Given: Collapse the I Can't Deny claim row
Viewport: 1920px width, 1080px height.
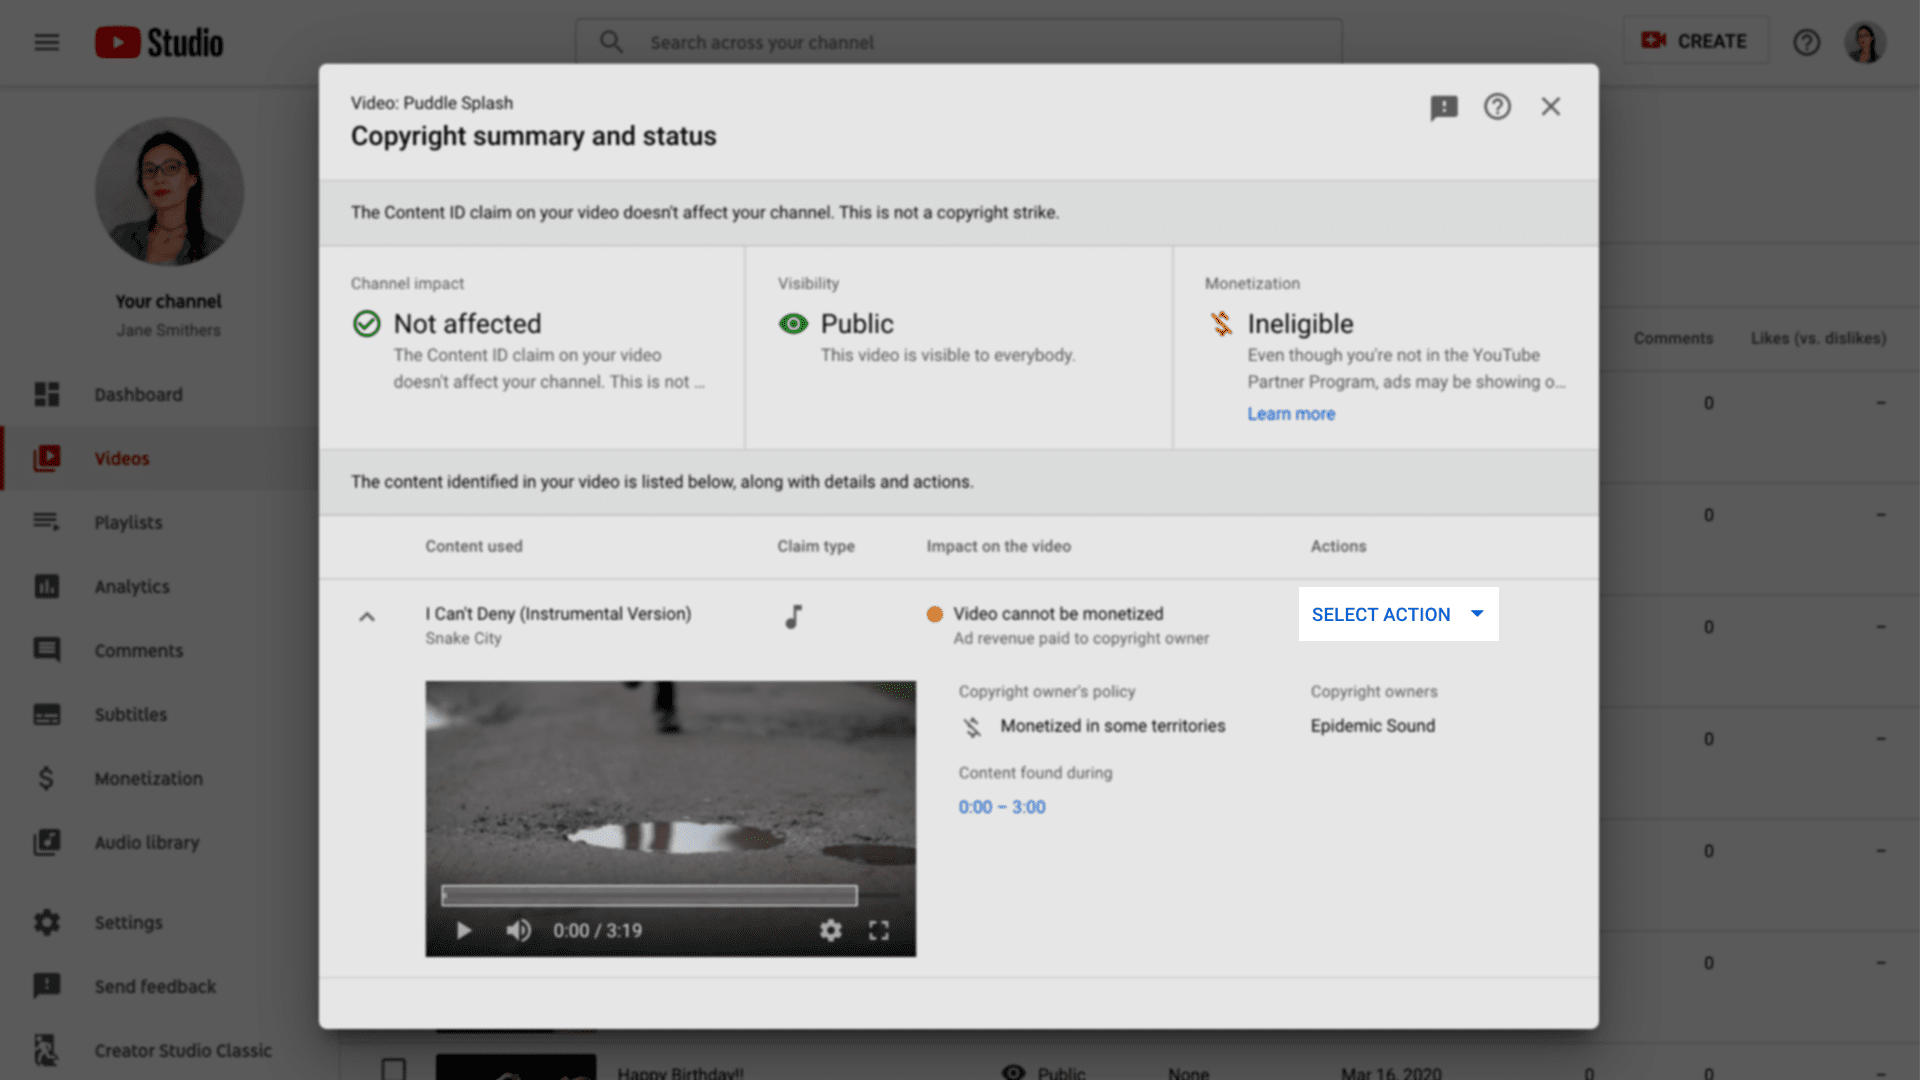Looking at the screenshot, I should pos(367,617).
